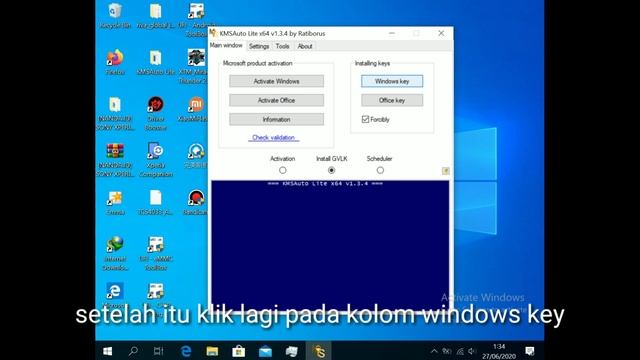Click inside the blue KMSAuto console output area

pyautogui.click(x=330, y=245)
